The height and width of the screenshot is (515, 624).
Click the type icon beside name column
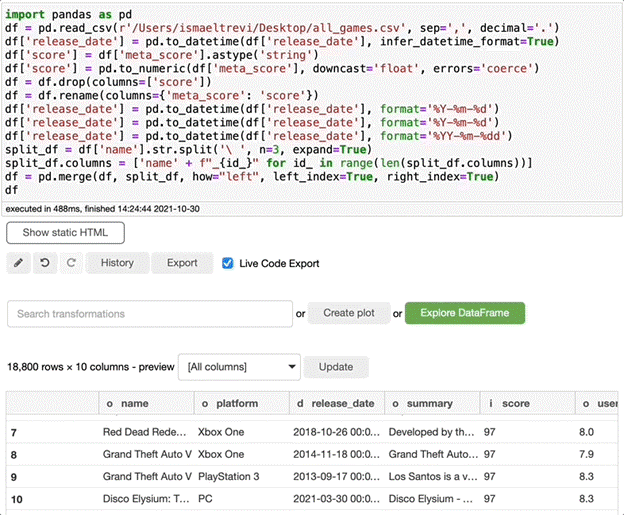[109, 404]
